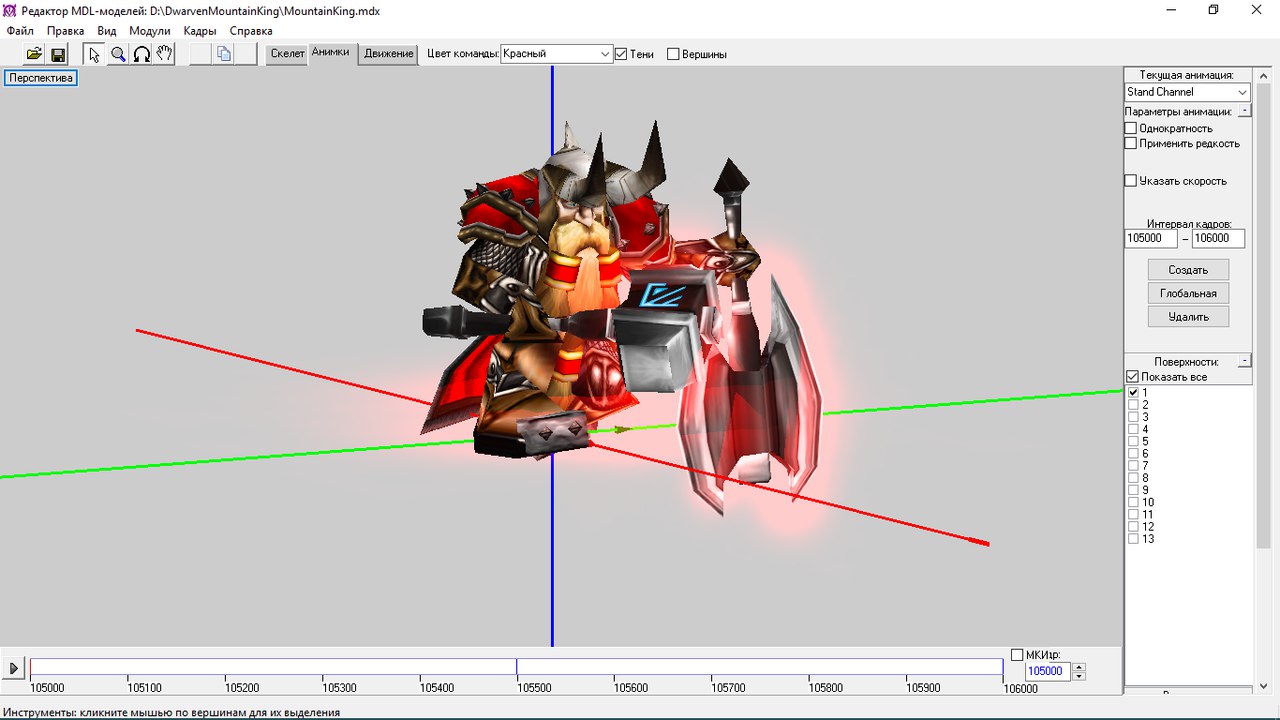The height and width of the screenshot is (720, 1280).
Task: Check surface 5 checkbox
Action: pyautogui.click(x=1133, y=441)
